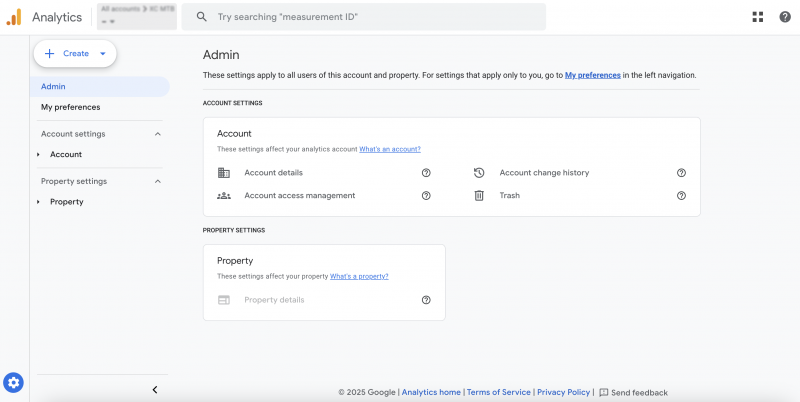The width and height of the screenshot is (800, 402).
Task: Click the Property details help icon
Action: (426, 300)
